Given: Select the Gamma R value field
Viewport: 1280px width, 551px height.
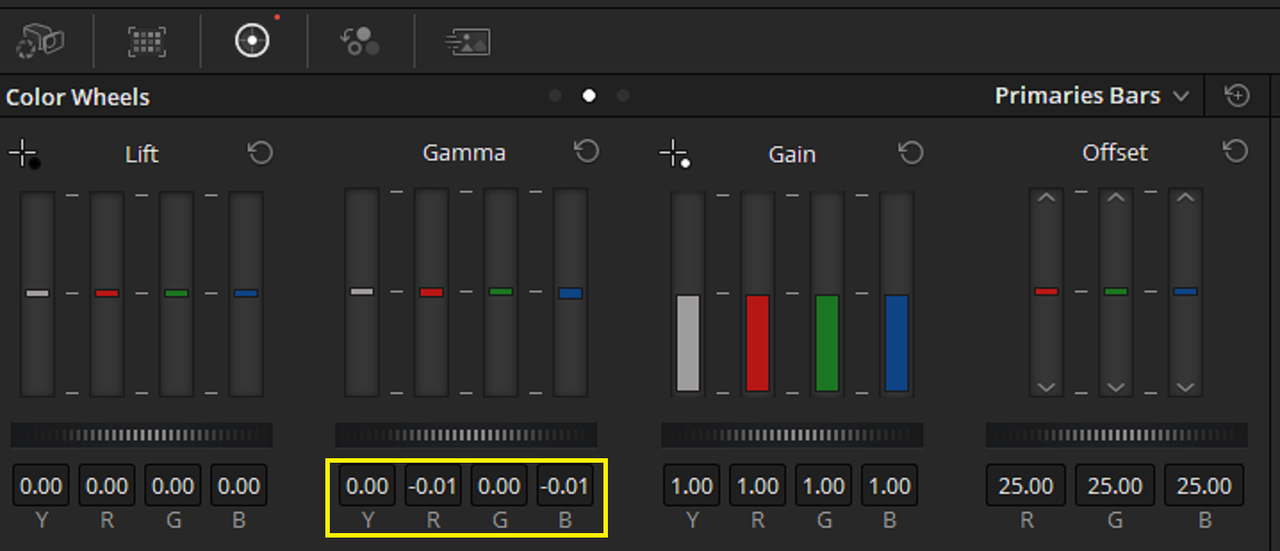Looking at the screenshot, I should coord(433,486).
